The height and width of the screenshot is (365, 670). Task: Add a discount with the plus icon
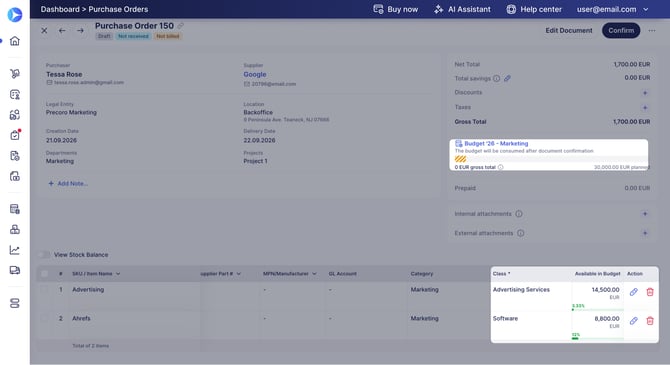click(645, 93)
